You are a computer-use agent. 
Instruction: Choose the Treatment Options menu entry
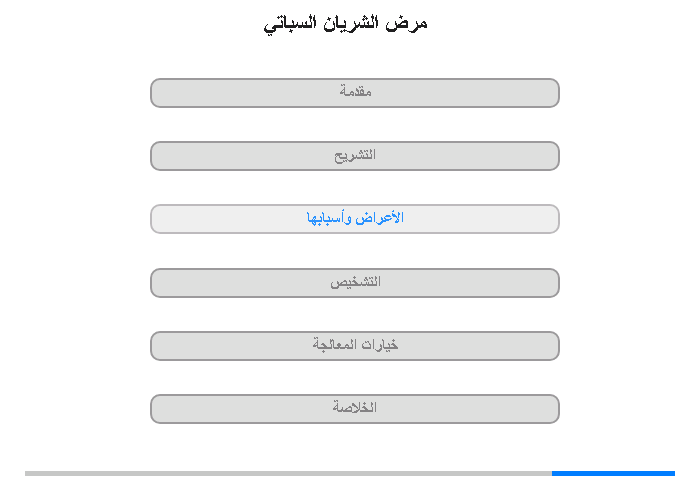pyautogui.click(x=355, y=346)
